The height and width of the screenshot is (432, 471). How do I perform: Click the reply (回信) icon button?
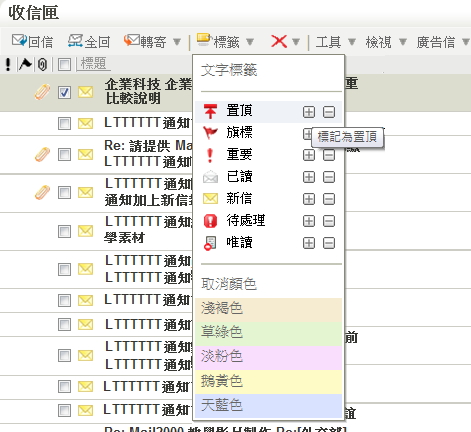pyautogui.click(x=19, y=41)
